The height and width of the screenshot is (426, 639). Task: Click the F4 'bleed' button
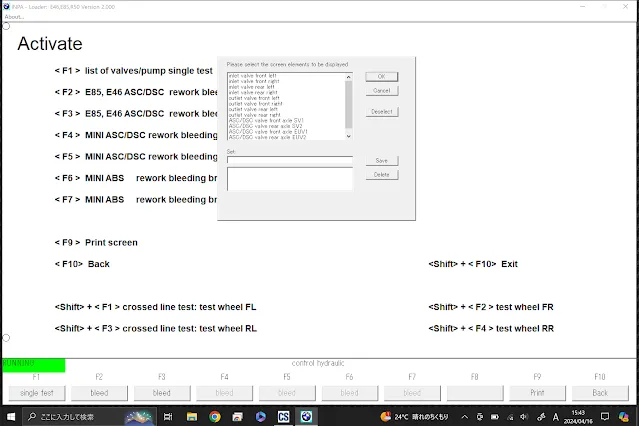[224, 393]
